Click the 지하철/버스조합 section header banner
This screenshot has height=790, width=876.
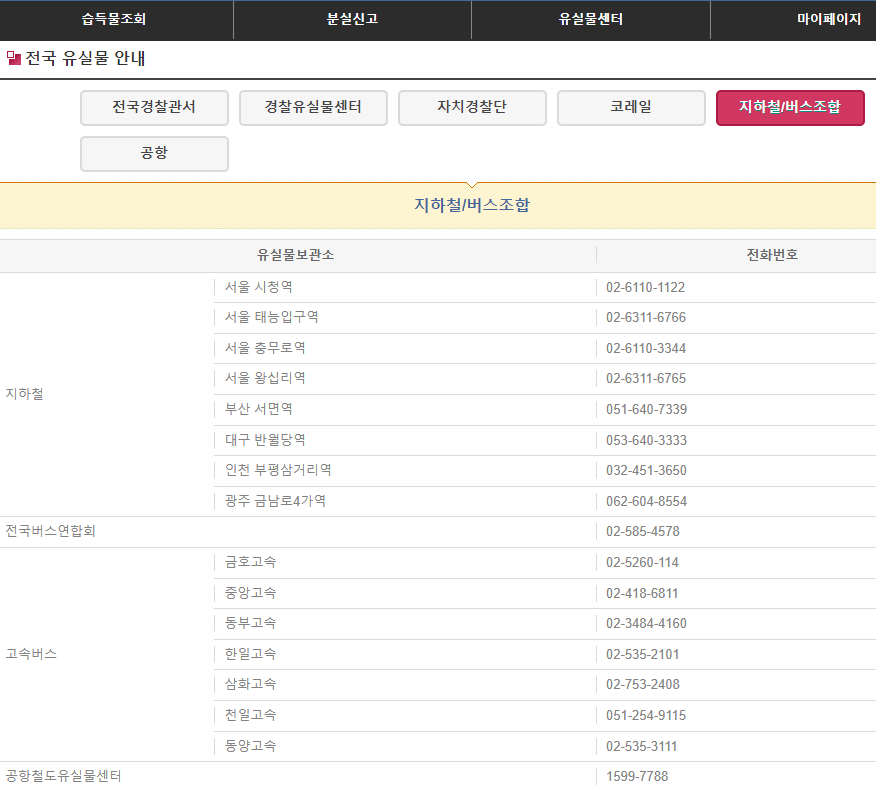pyautogui.click(x=438, y=204)
